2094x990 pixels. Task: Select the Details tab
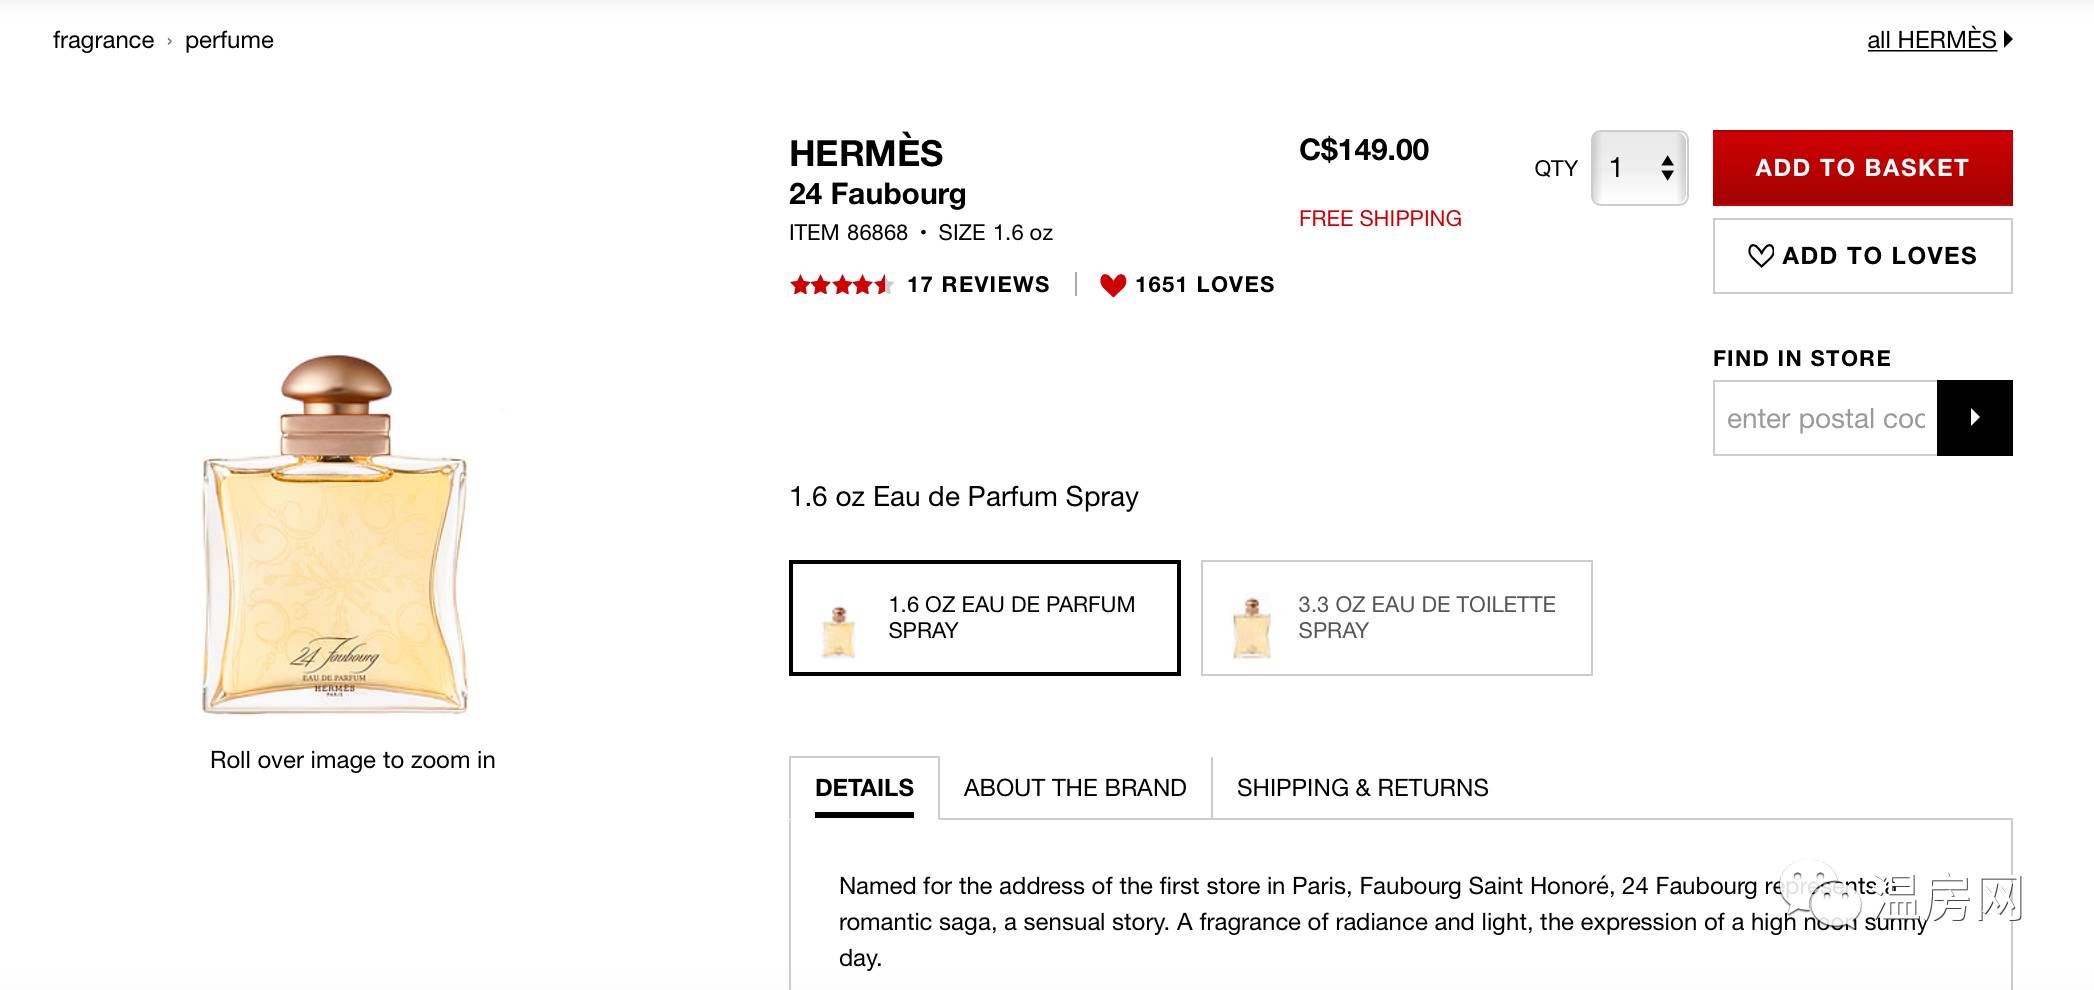coord(864,788)
